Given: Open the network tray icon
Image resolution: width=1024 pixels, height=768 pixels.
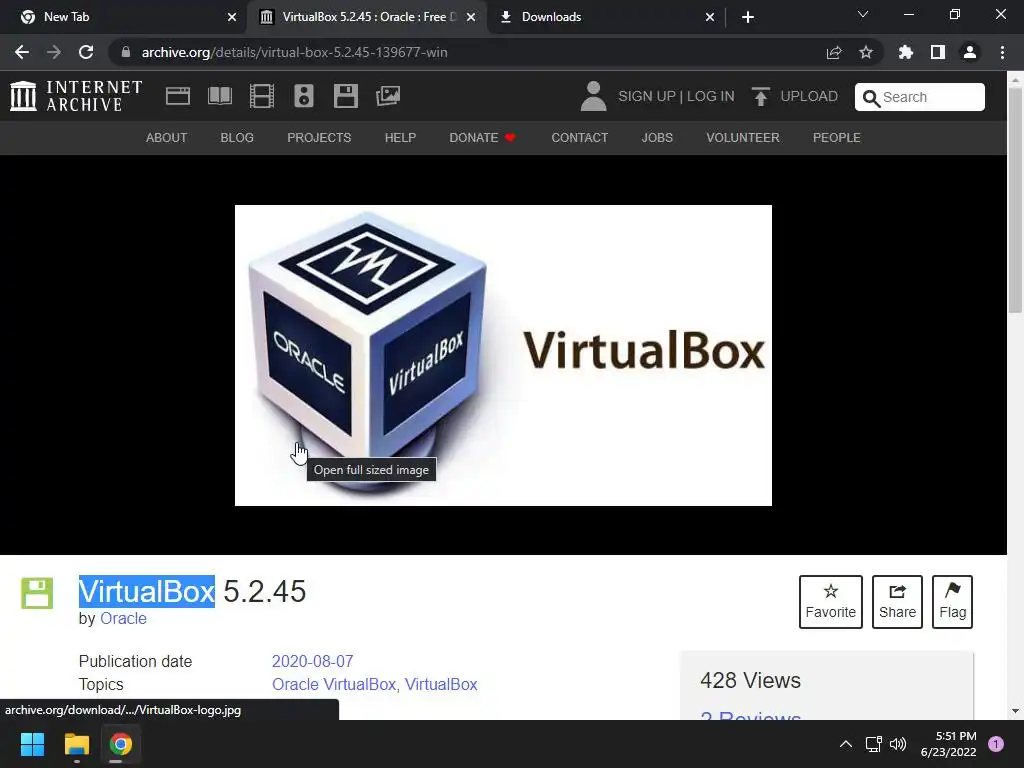Looking at the screenshot, I should (x=873, y=744).
